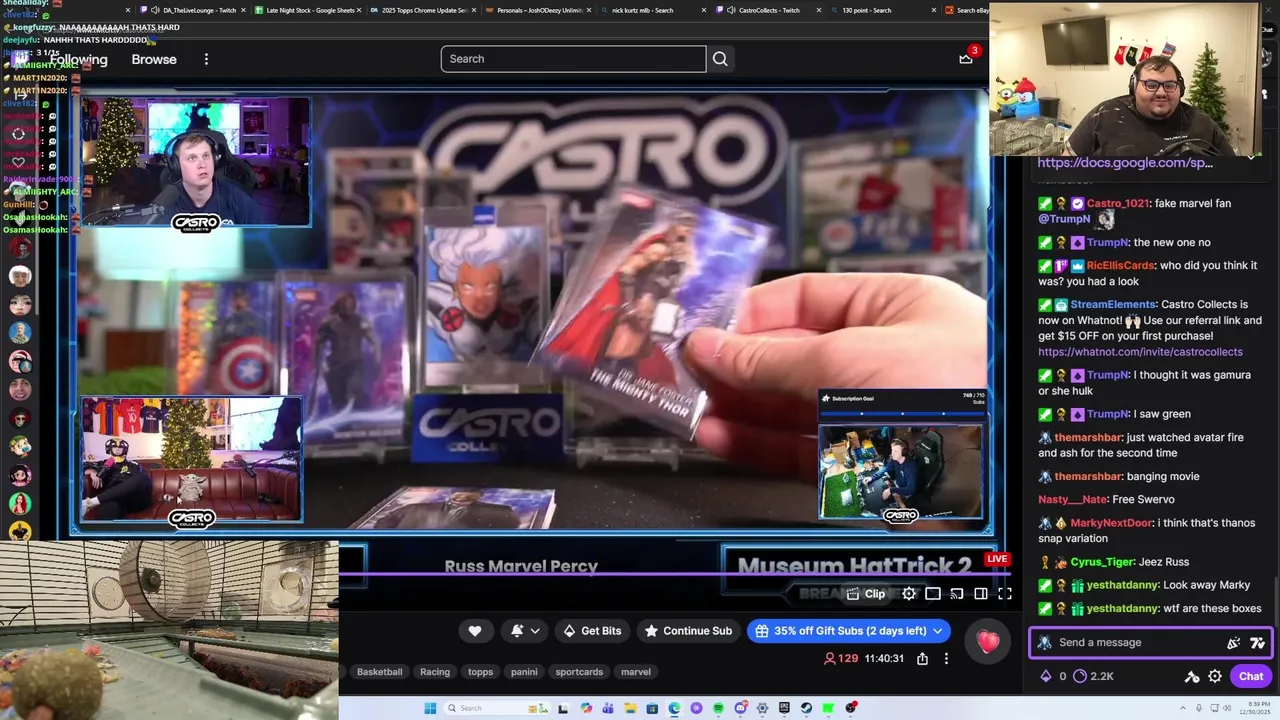The image size is (1280, 720).
Task: Click the Twitch Search input box
Action: coord(573,59)
